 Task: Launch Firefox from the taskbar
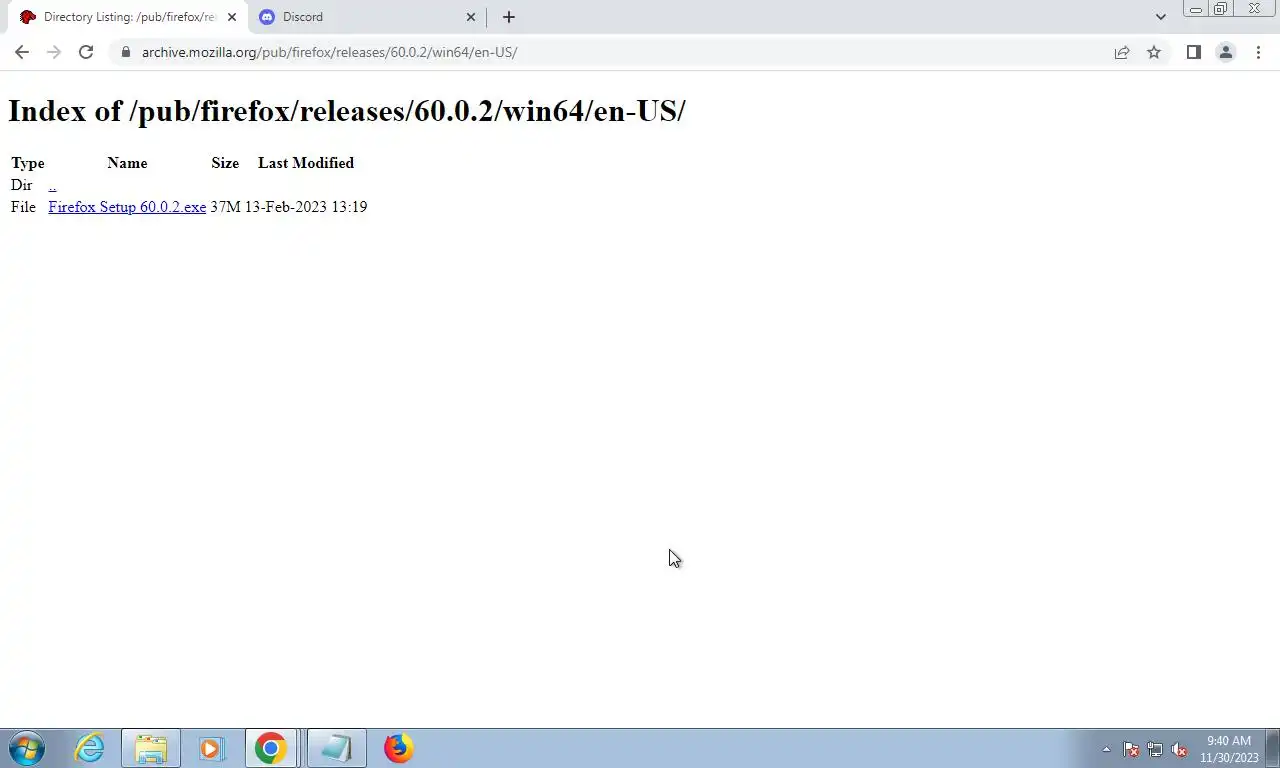(x=398, y=748)
